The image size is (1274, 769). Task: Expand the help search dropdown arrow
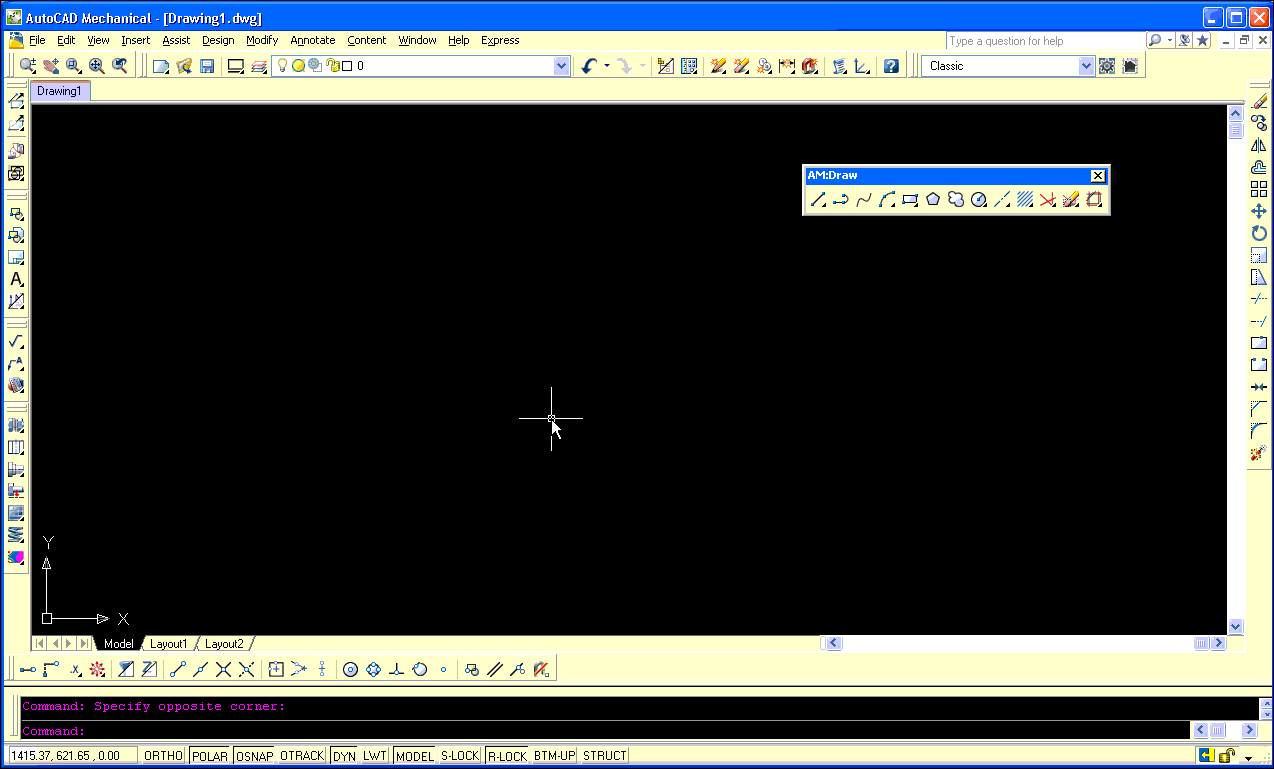tap(1170, 41)
